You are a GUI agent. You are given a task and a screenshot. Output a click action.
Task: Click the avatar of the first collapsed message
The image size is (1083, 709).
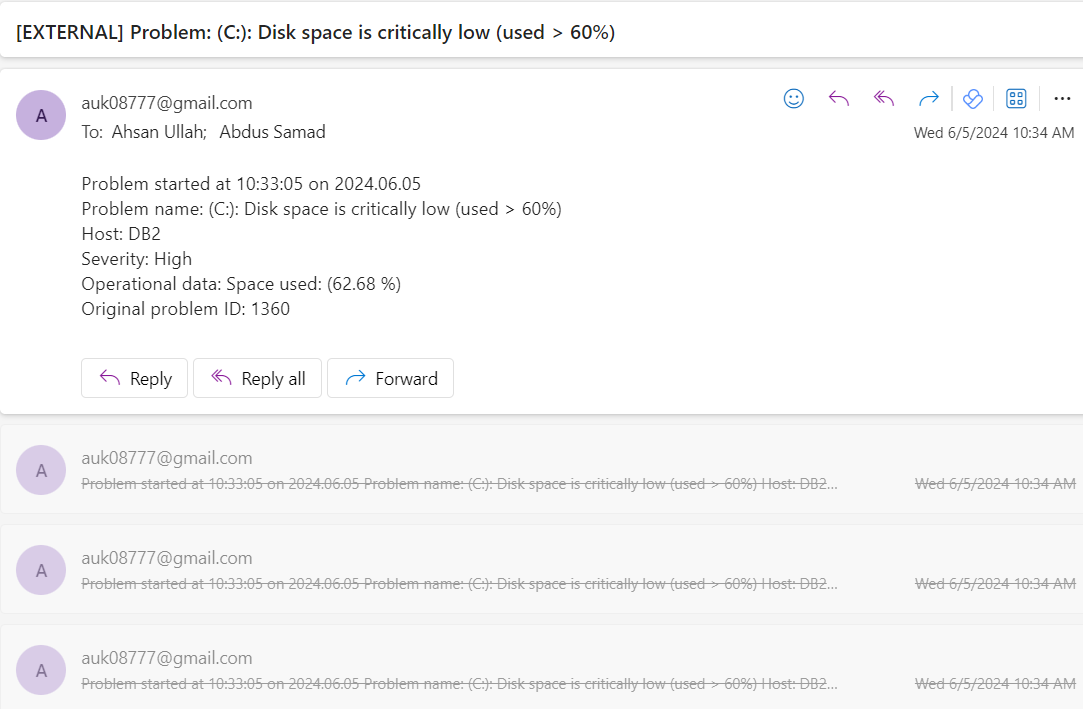click(41, 470)
